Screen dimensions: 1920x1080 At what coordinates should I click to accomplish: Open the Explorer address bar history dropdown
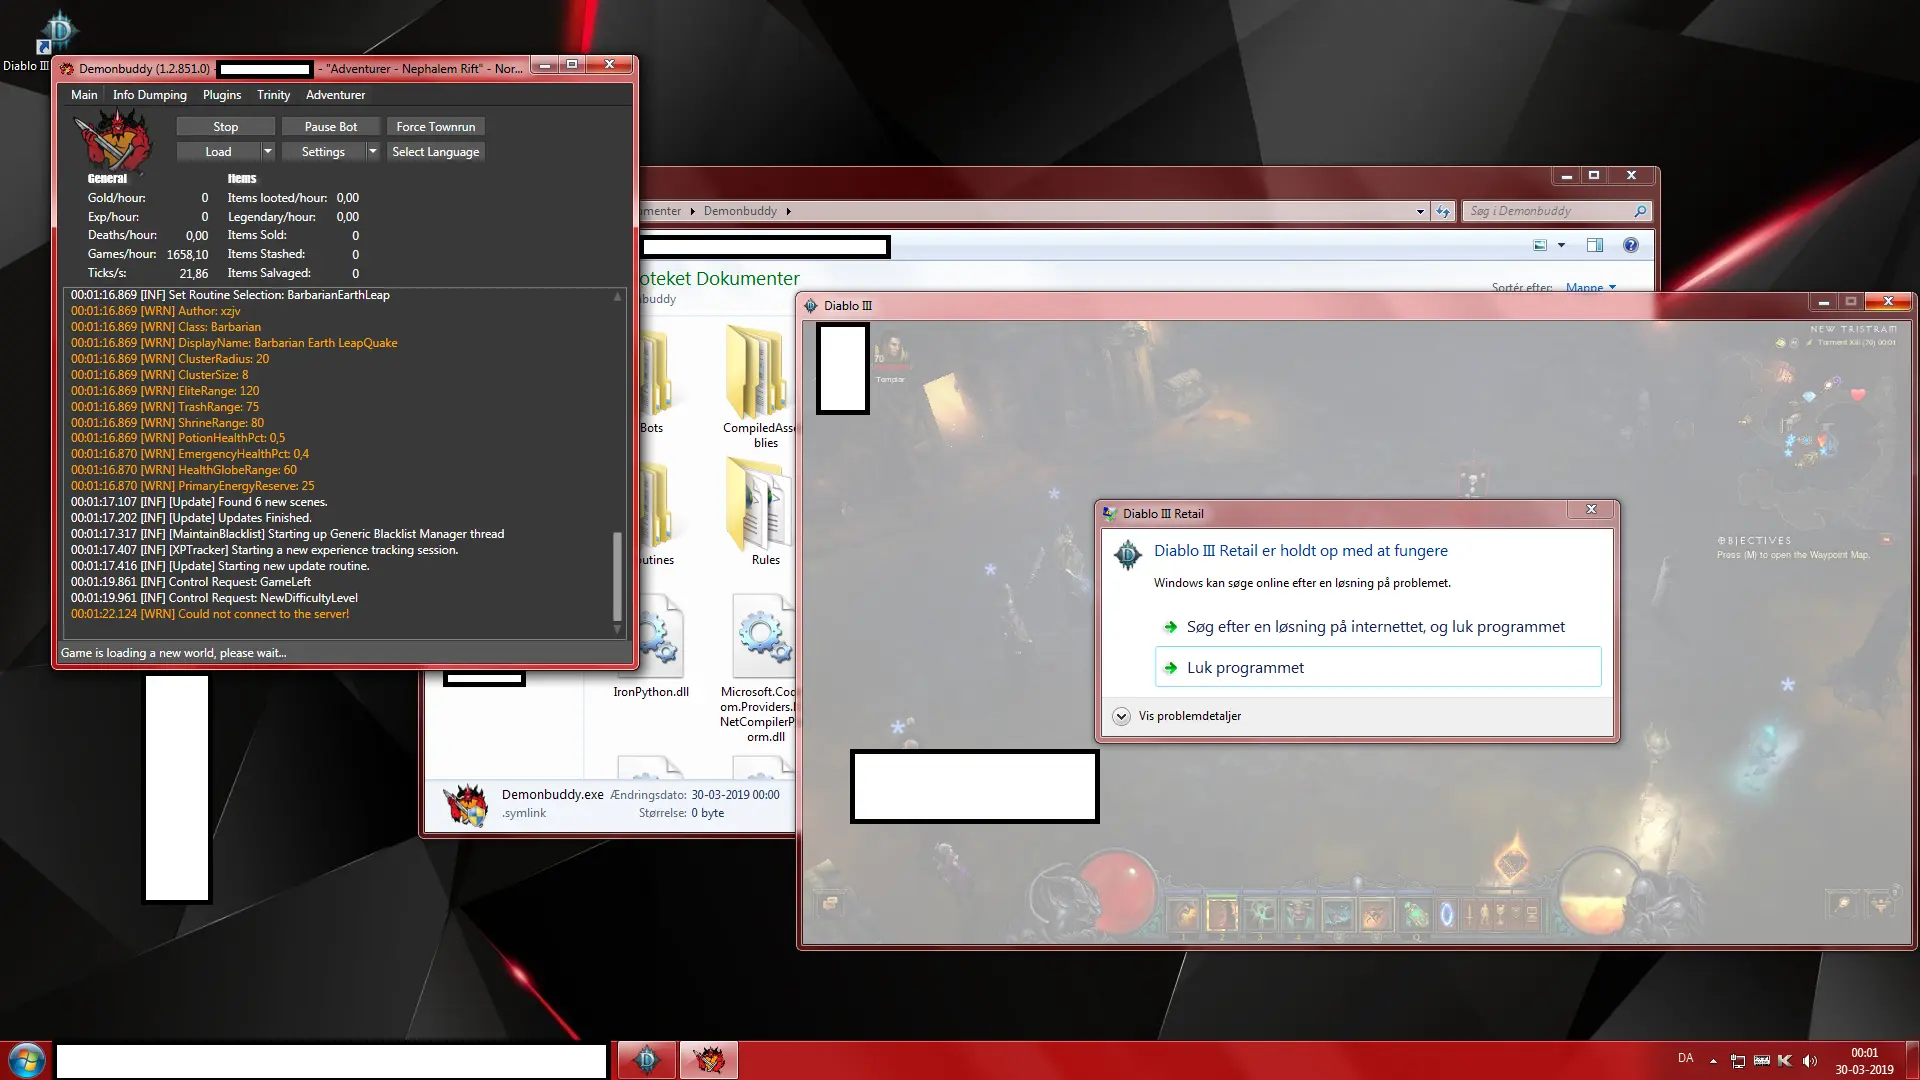point(1420,211)
